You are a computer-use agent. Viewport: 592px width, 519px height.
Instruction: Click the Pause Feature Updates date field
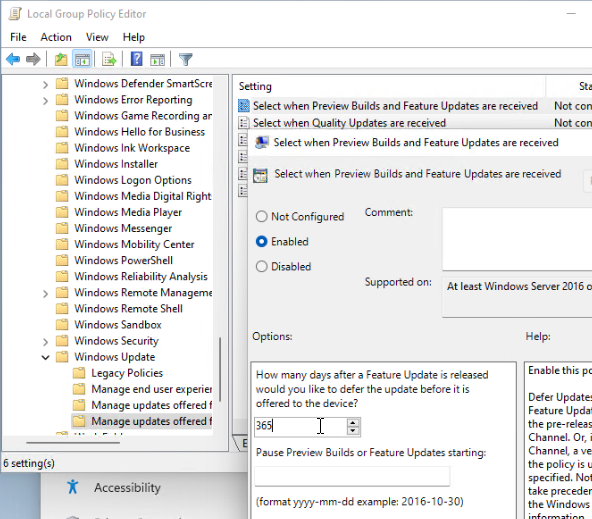[352, 476]
